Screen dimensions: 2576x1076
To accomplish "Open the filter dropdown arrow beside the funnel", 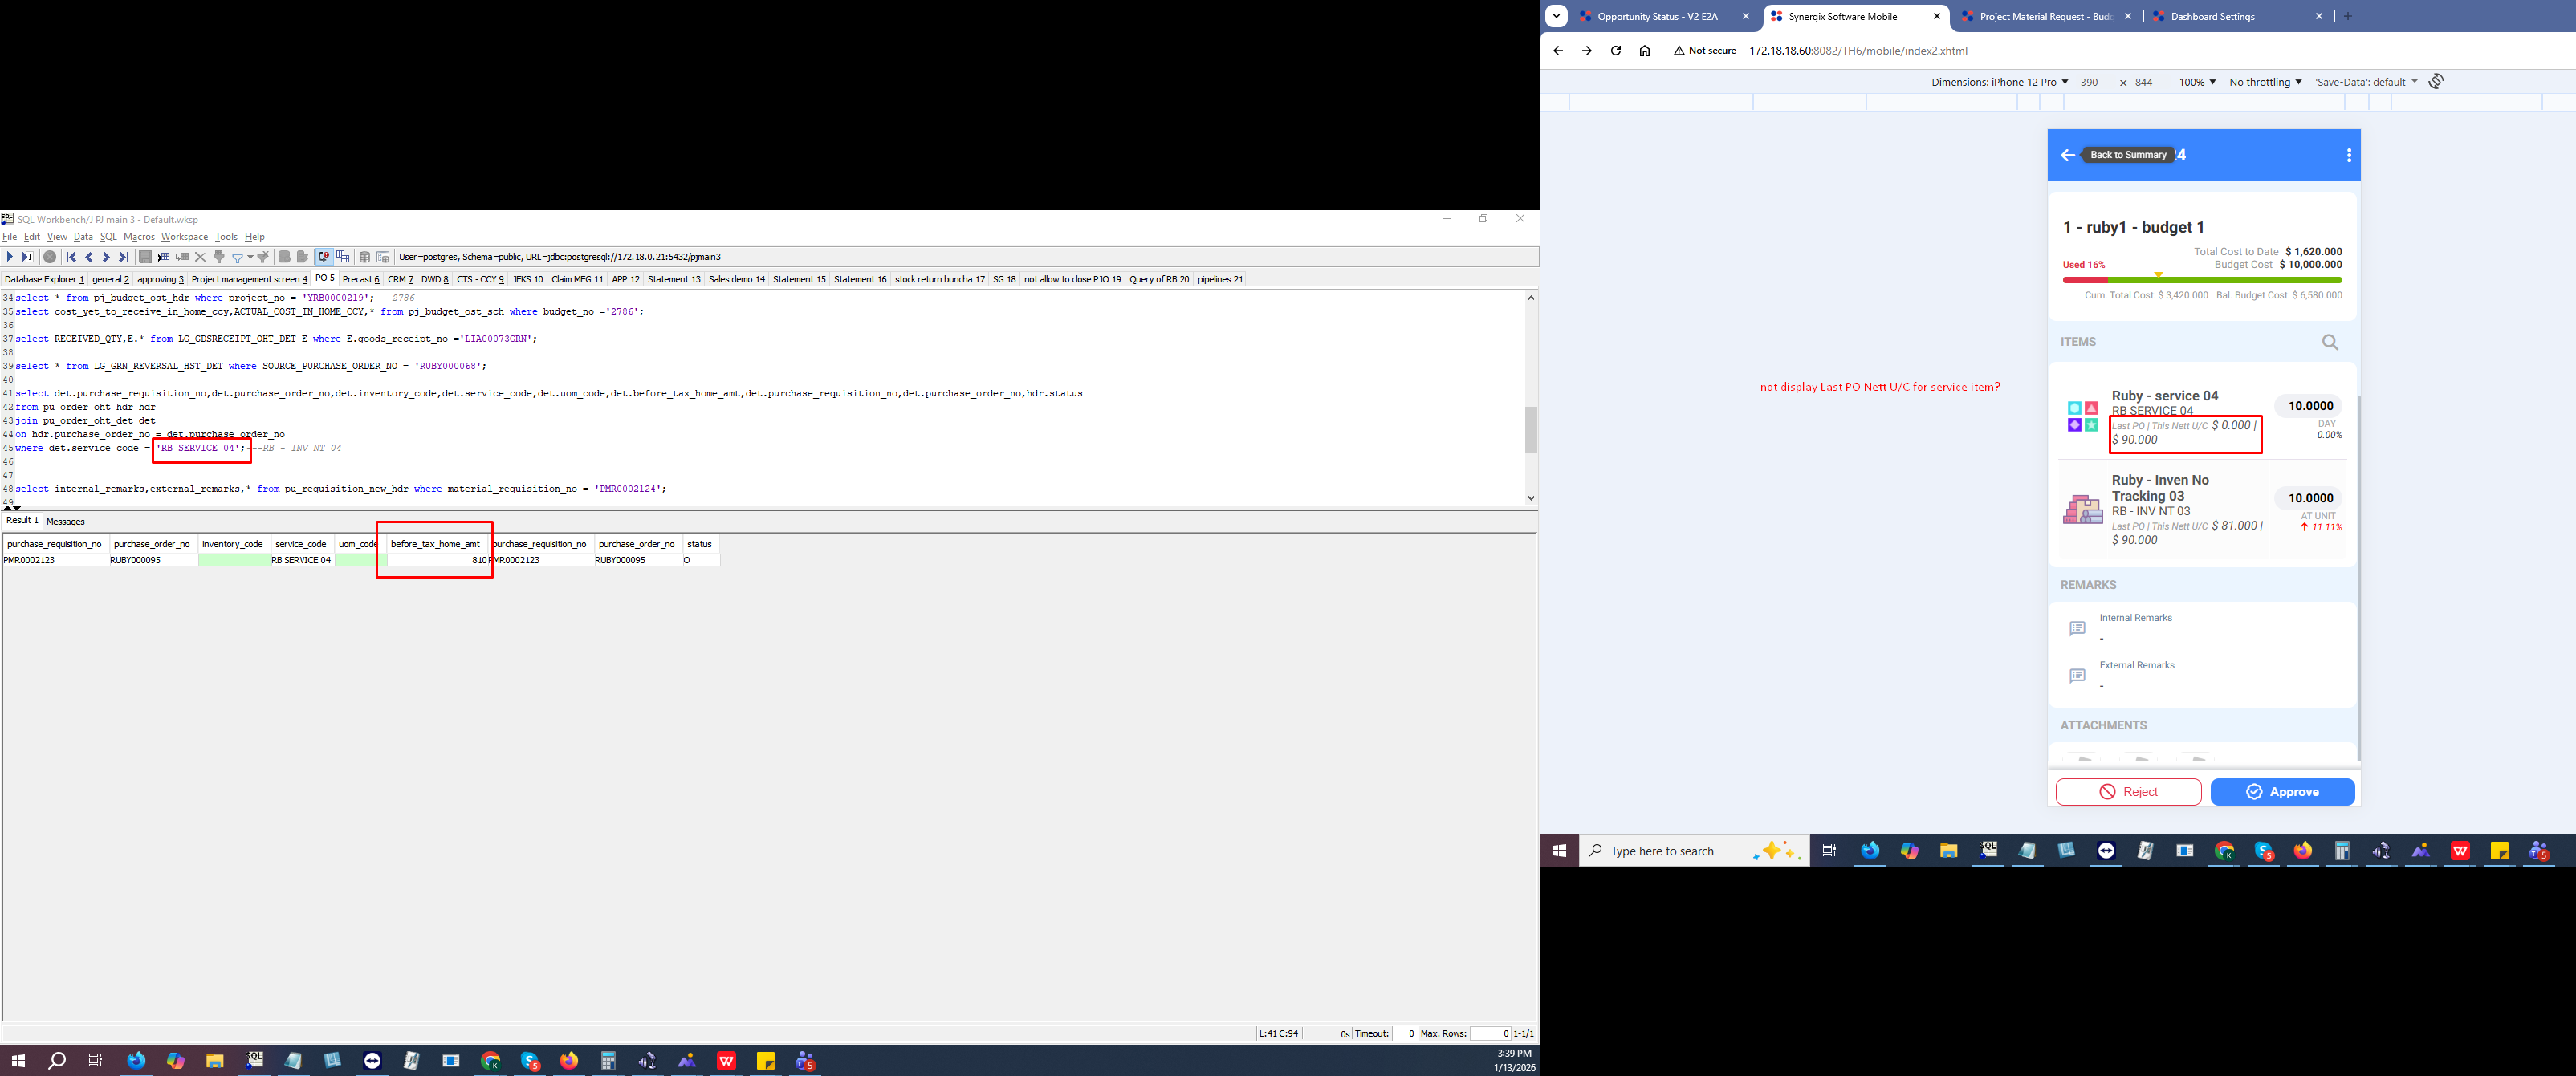I will tap(250, 257).
